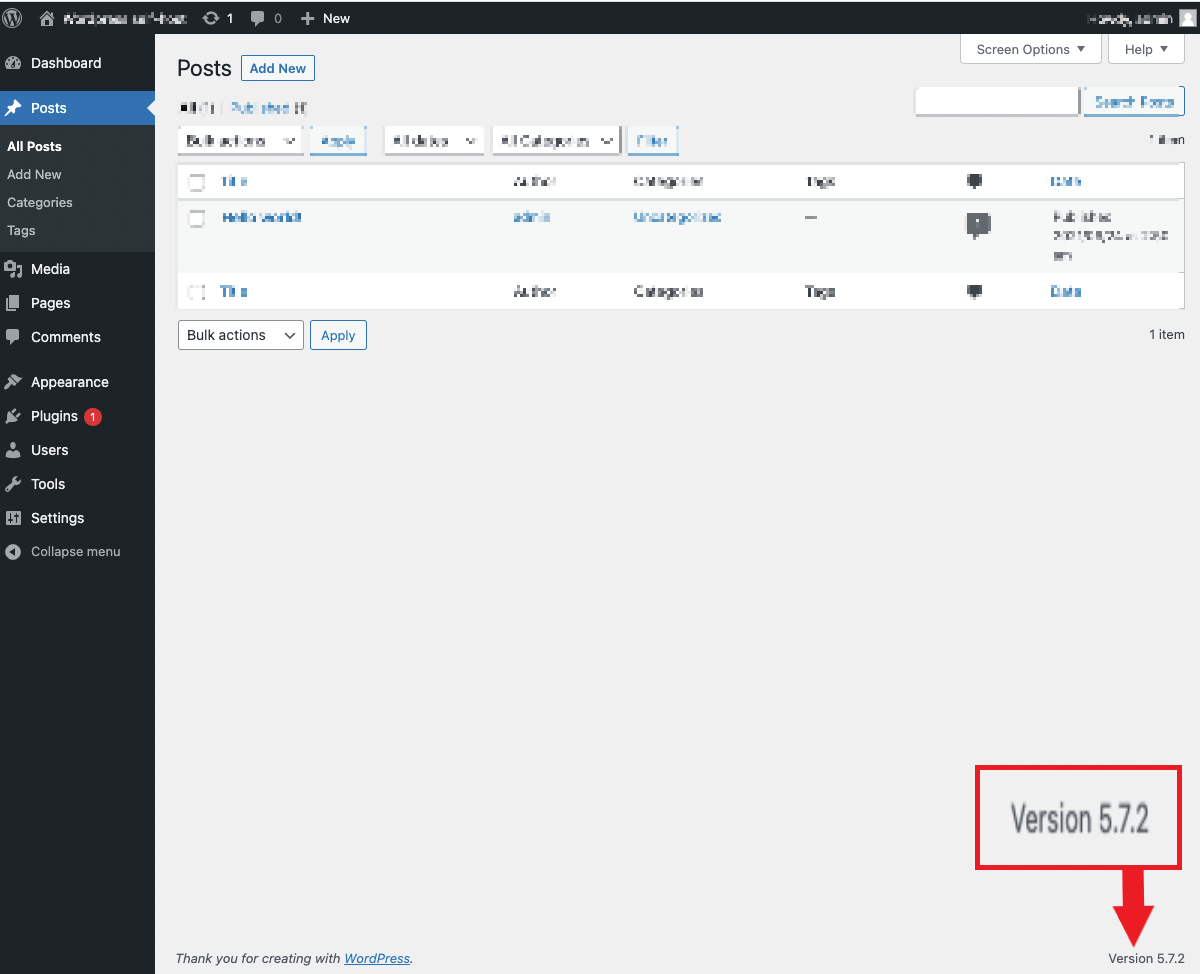1200x974 pixels.
Task: Click the top Apply button
Action: (x=338, y=141)
